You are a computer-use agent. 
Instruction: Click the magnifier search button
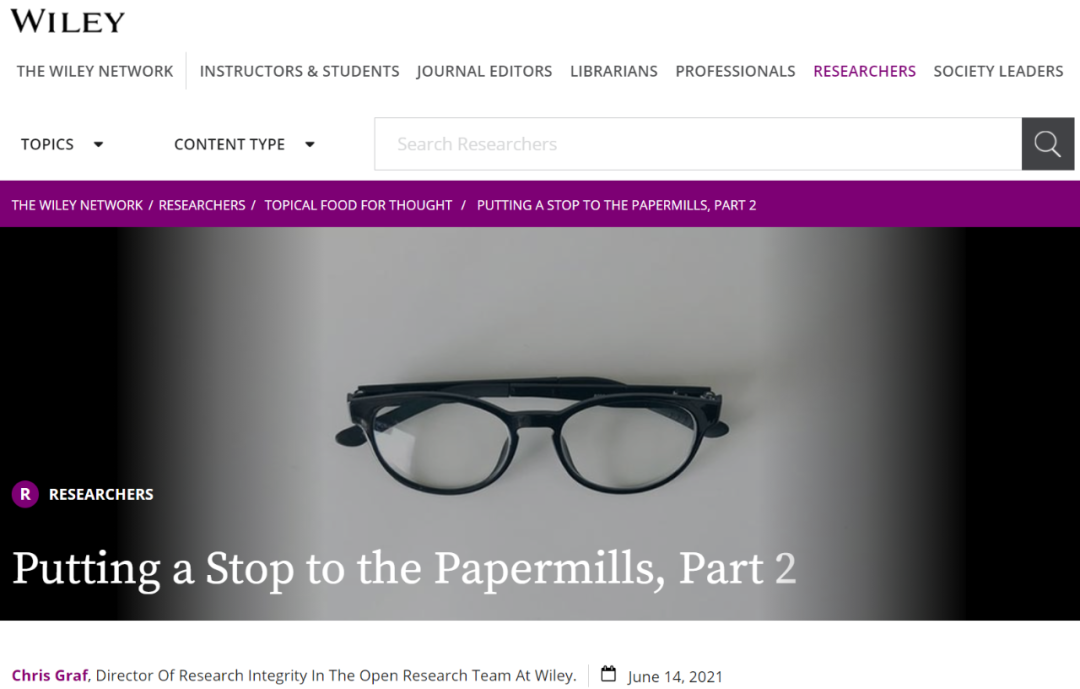pos(1048,144)
